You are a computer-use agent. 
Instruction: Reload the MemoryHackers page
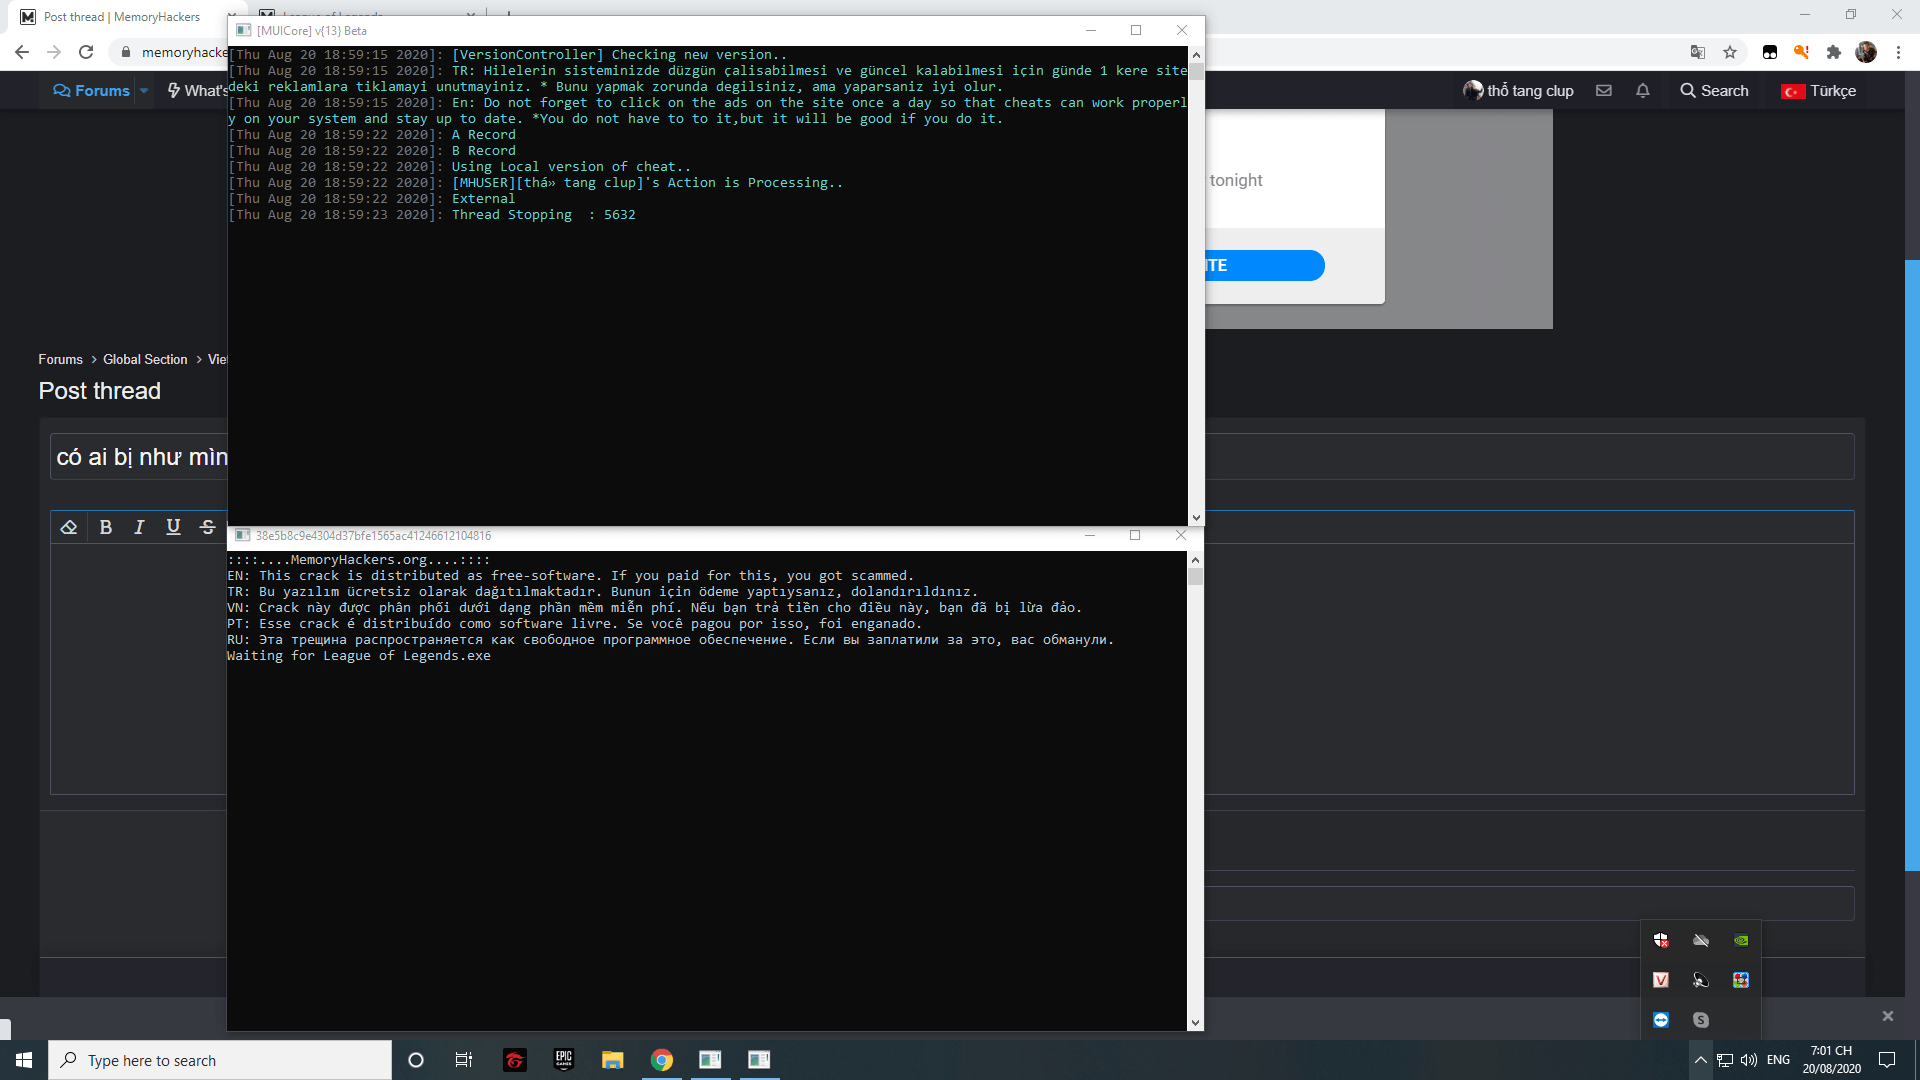click(86, 52)
